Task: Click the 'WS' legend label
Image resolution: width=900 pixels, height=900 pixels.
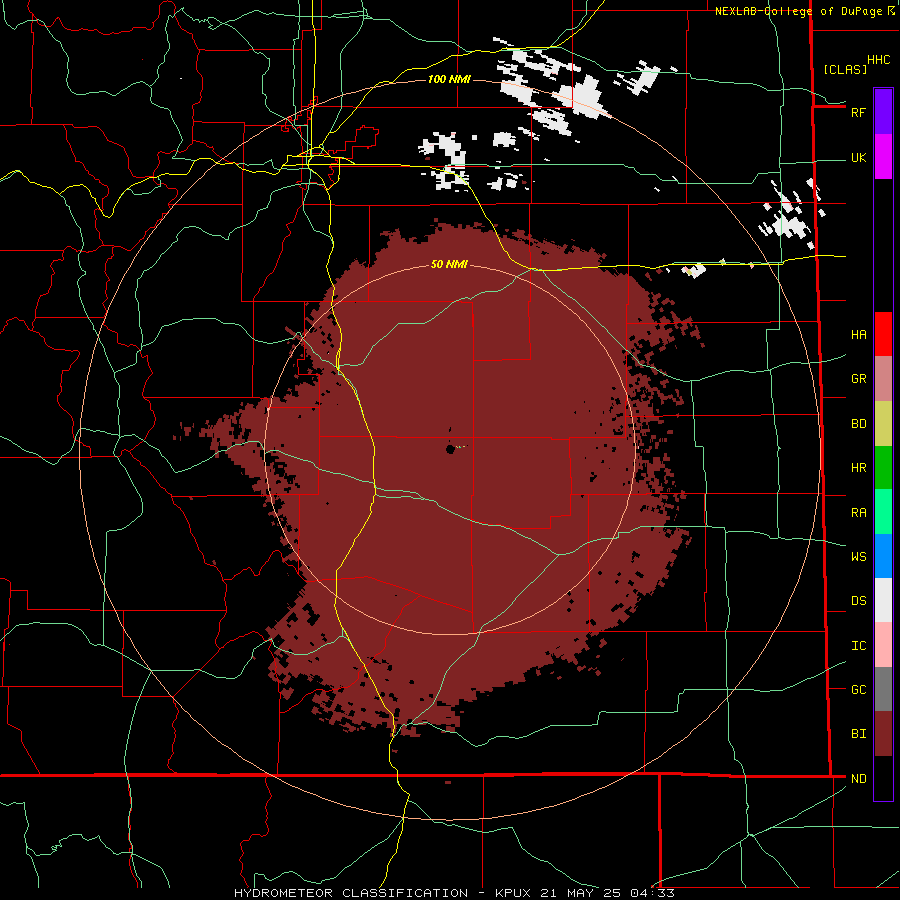Action: tap(858, 556)
